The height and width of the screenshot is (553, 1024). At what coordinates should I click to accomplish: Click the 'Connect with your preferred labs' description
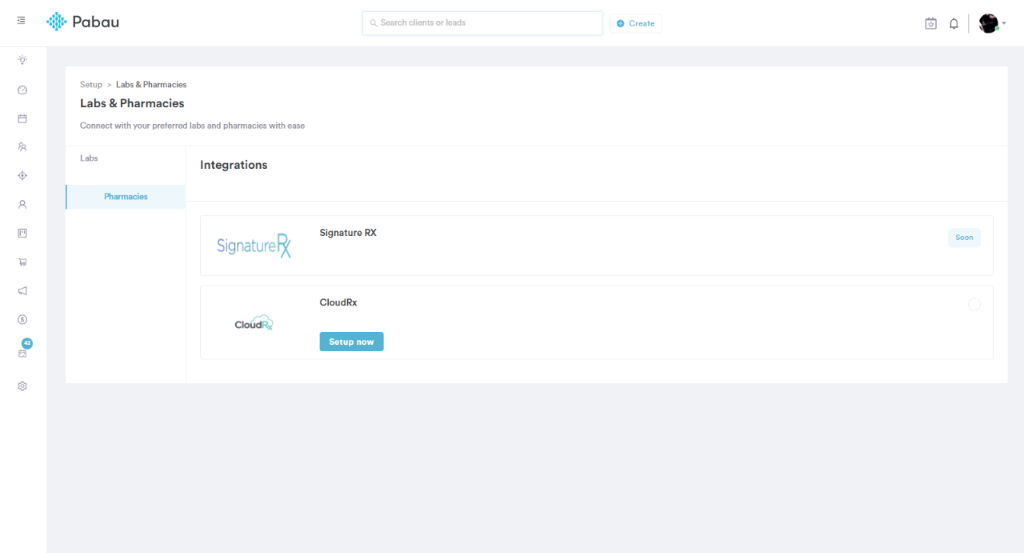(192, 125)
